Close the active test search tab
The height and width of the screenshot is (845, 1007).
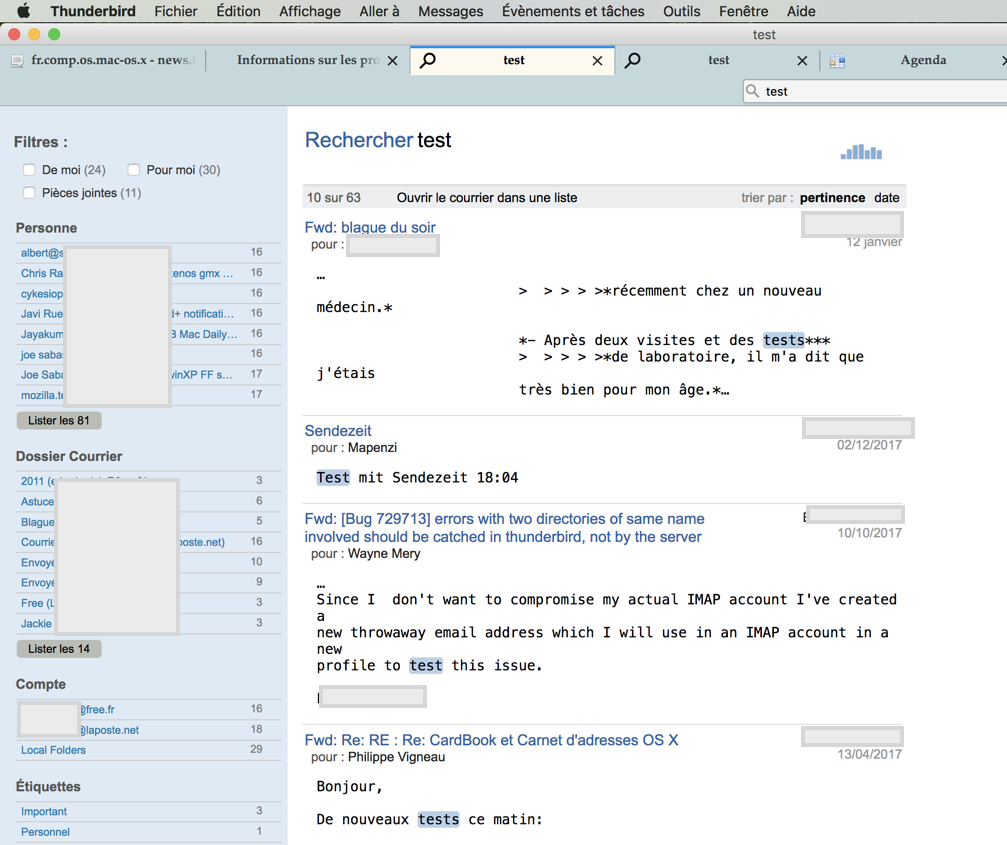(597, 61)
